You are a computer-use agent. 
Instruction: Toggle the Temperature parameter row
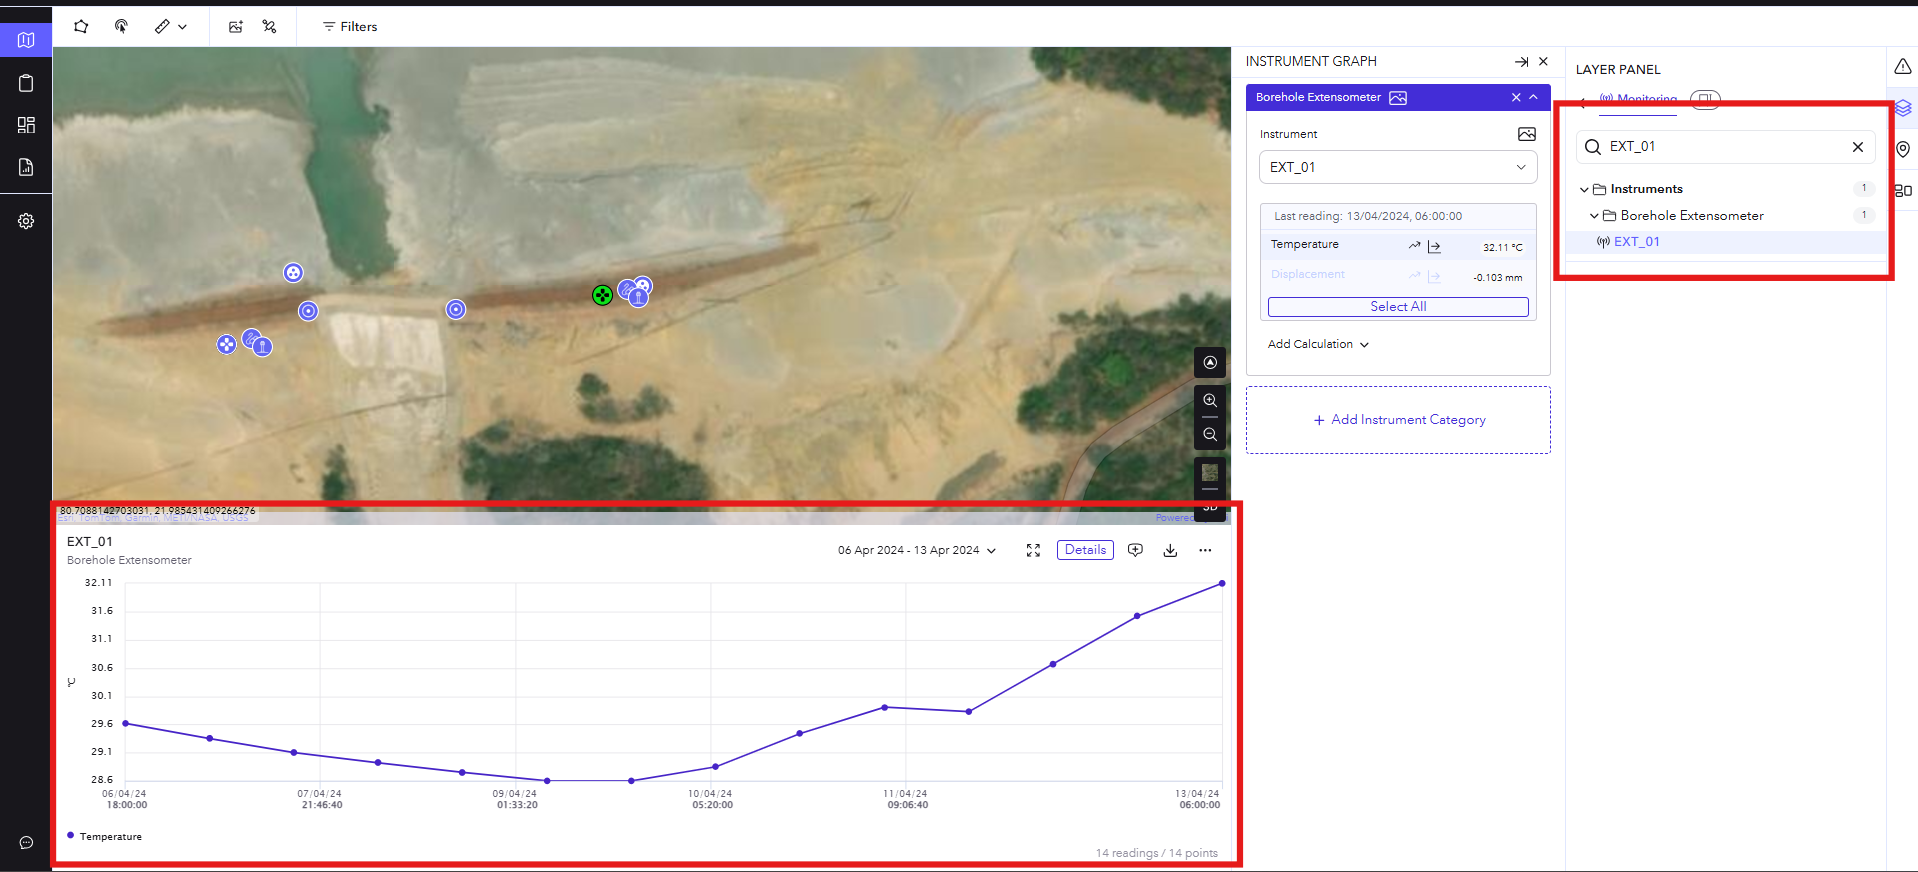1398,245
